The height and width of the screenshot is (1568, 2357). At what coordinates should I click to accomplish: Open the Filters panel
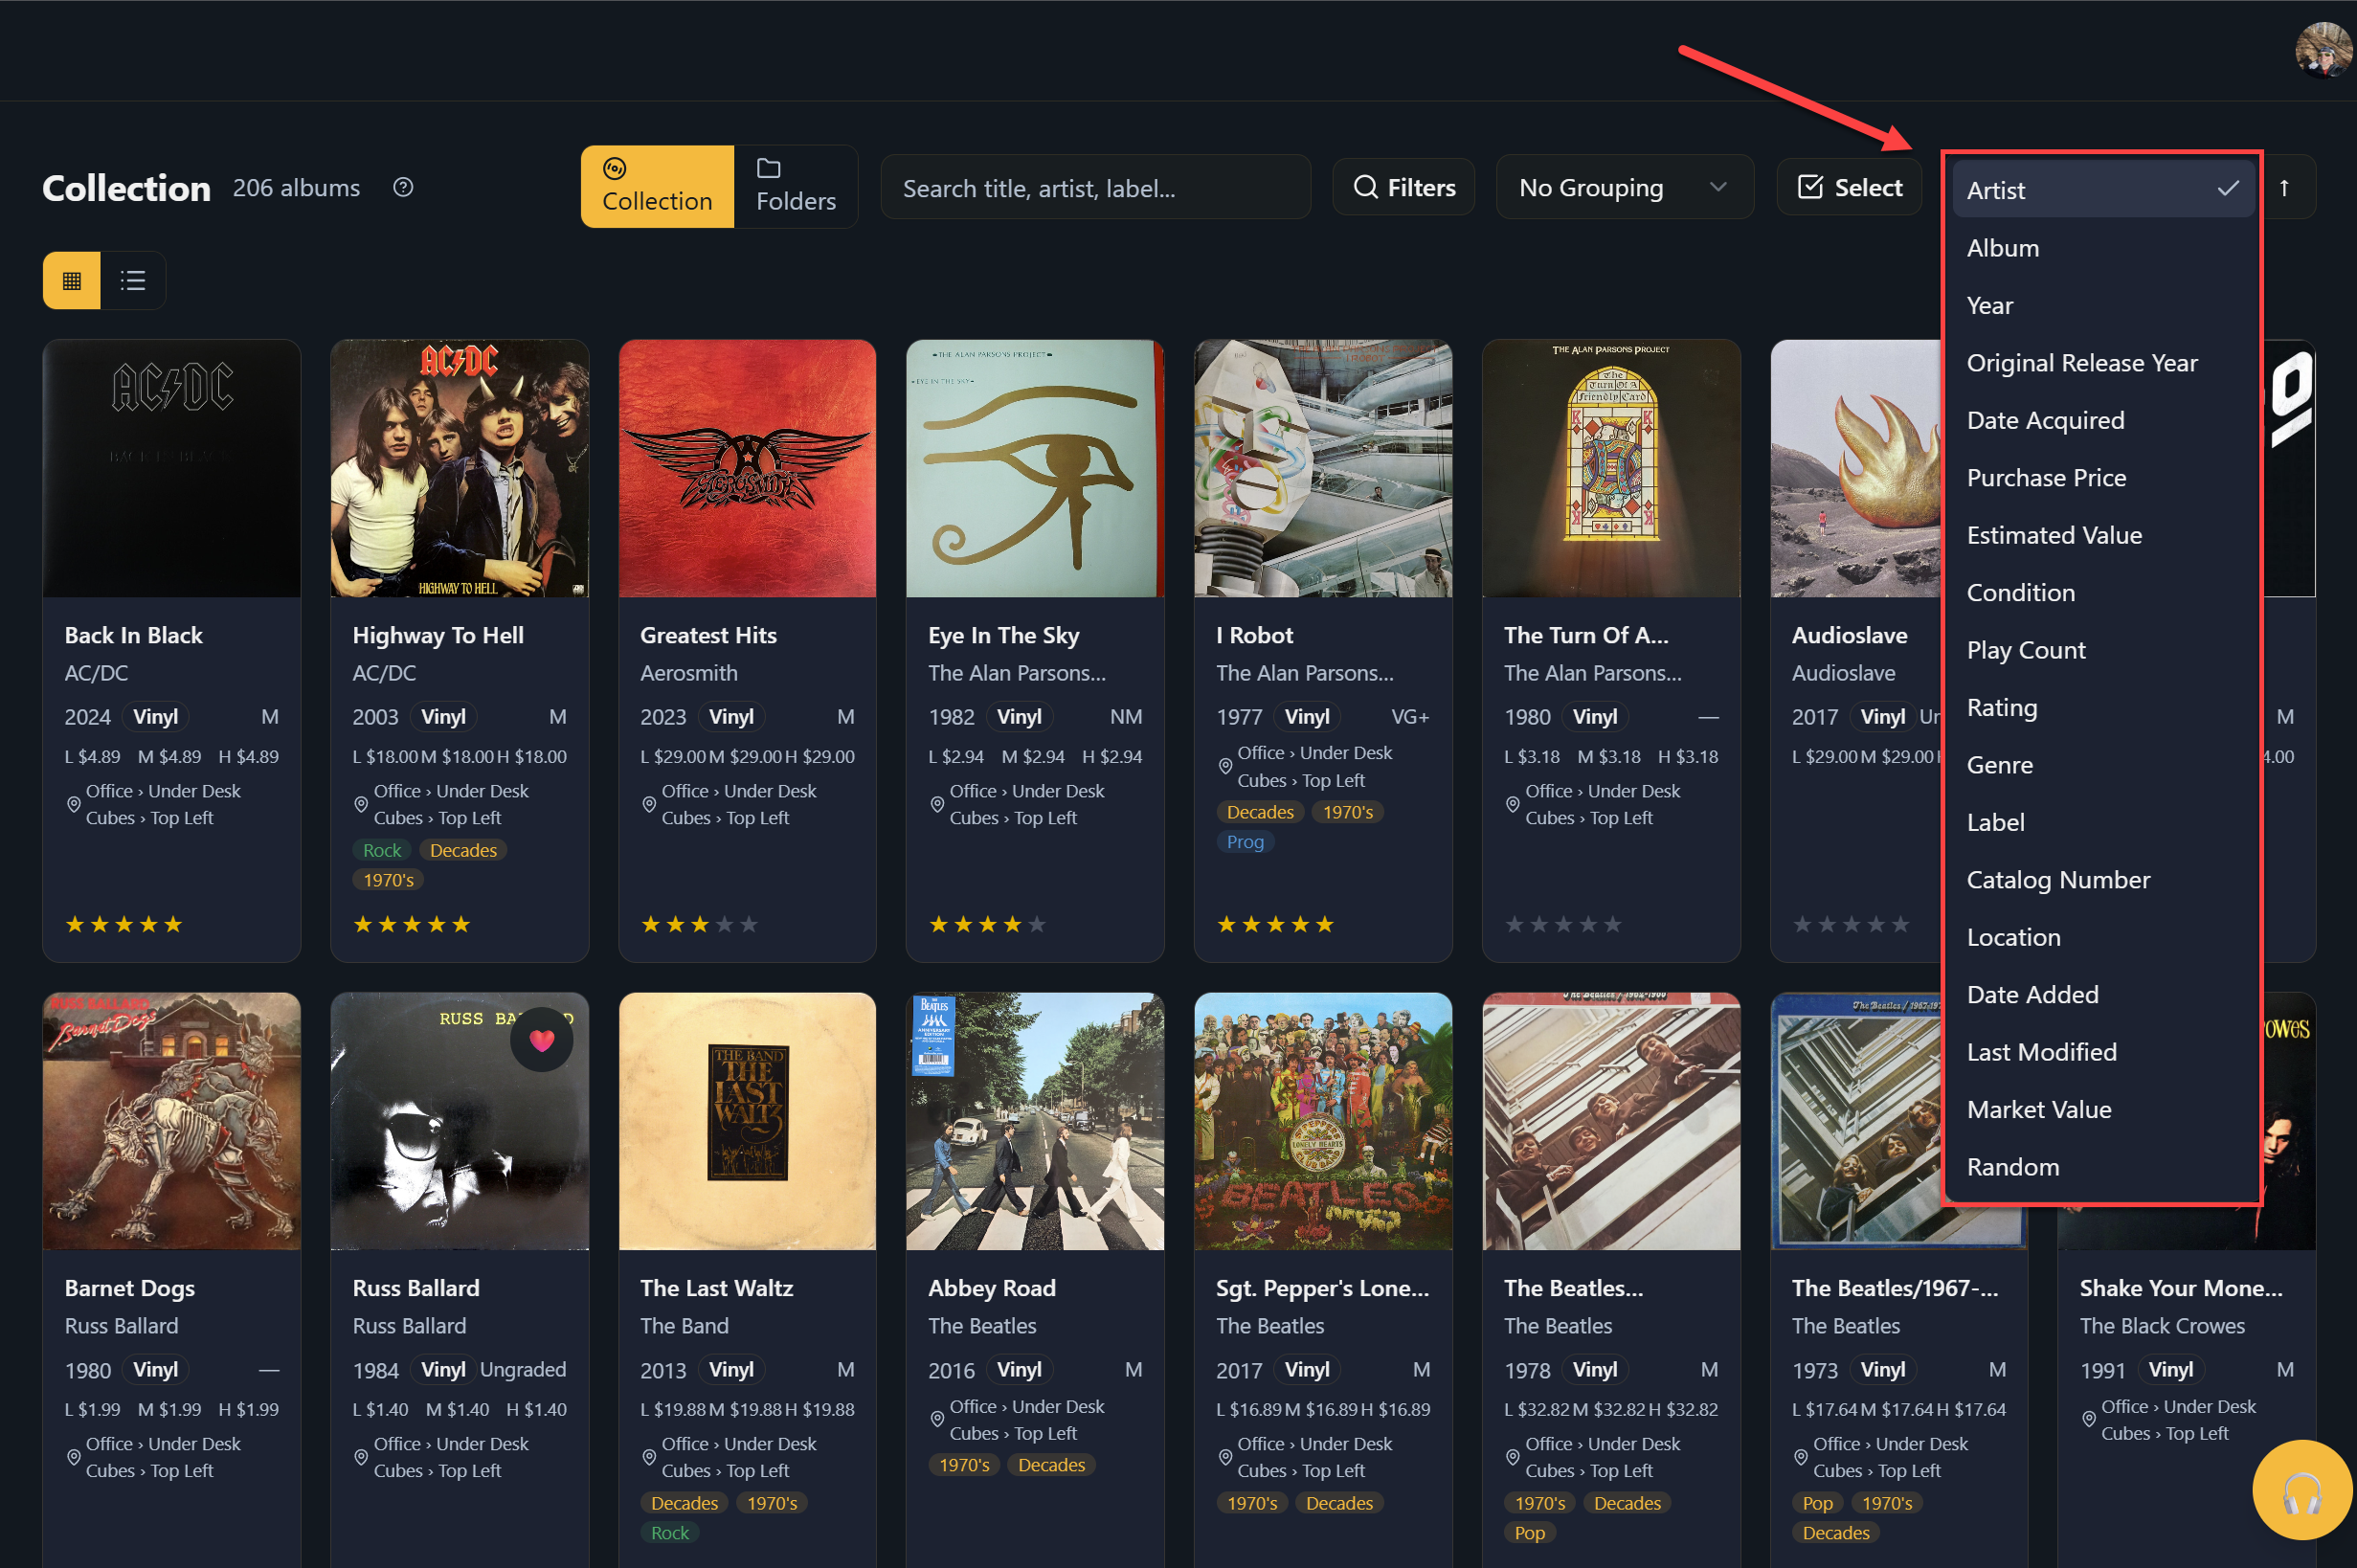[1404, 187]
